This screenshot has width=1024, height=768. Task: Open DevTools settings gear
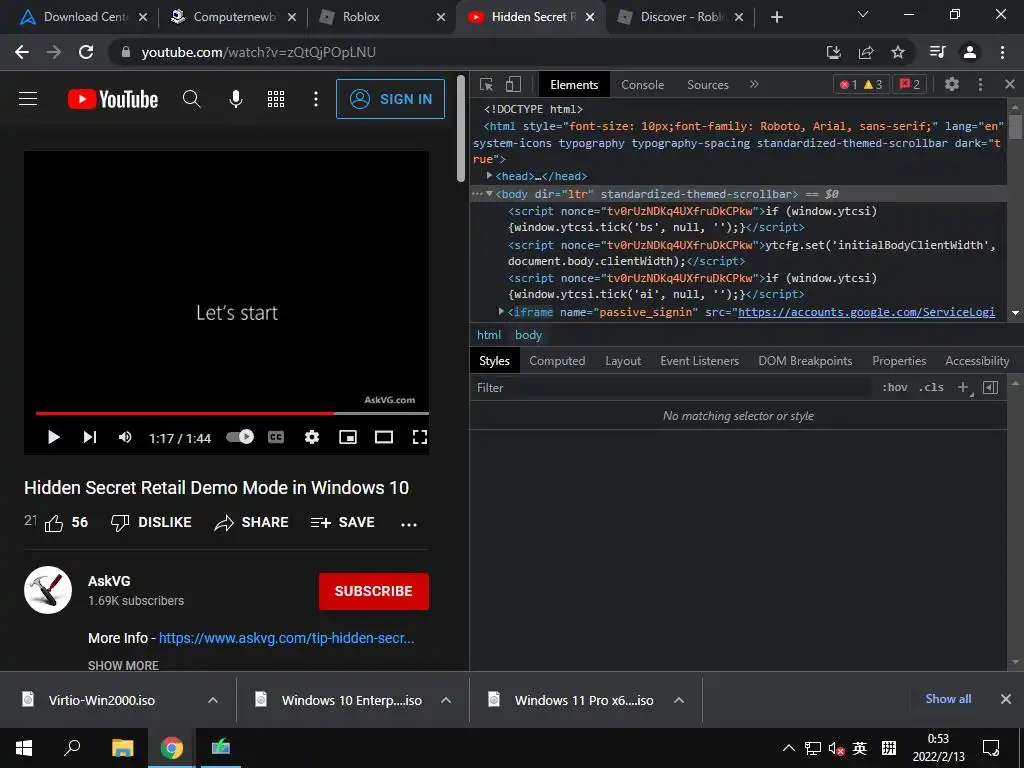coord(952,84)
